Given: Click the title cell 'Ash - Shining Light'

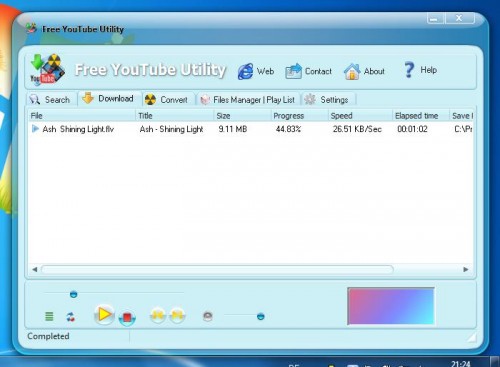Looking at the screenshot, I should point(171,129).
